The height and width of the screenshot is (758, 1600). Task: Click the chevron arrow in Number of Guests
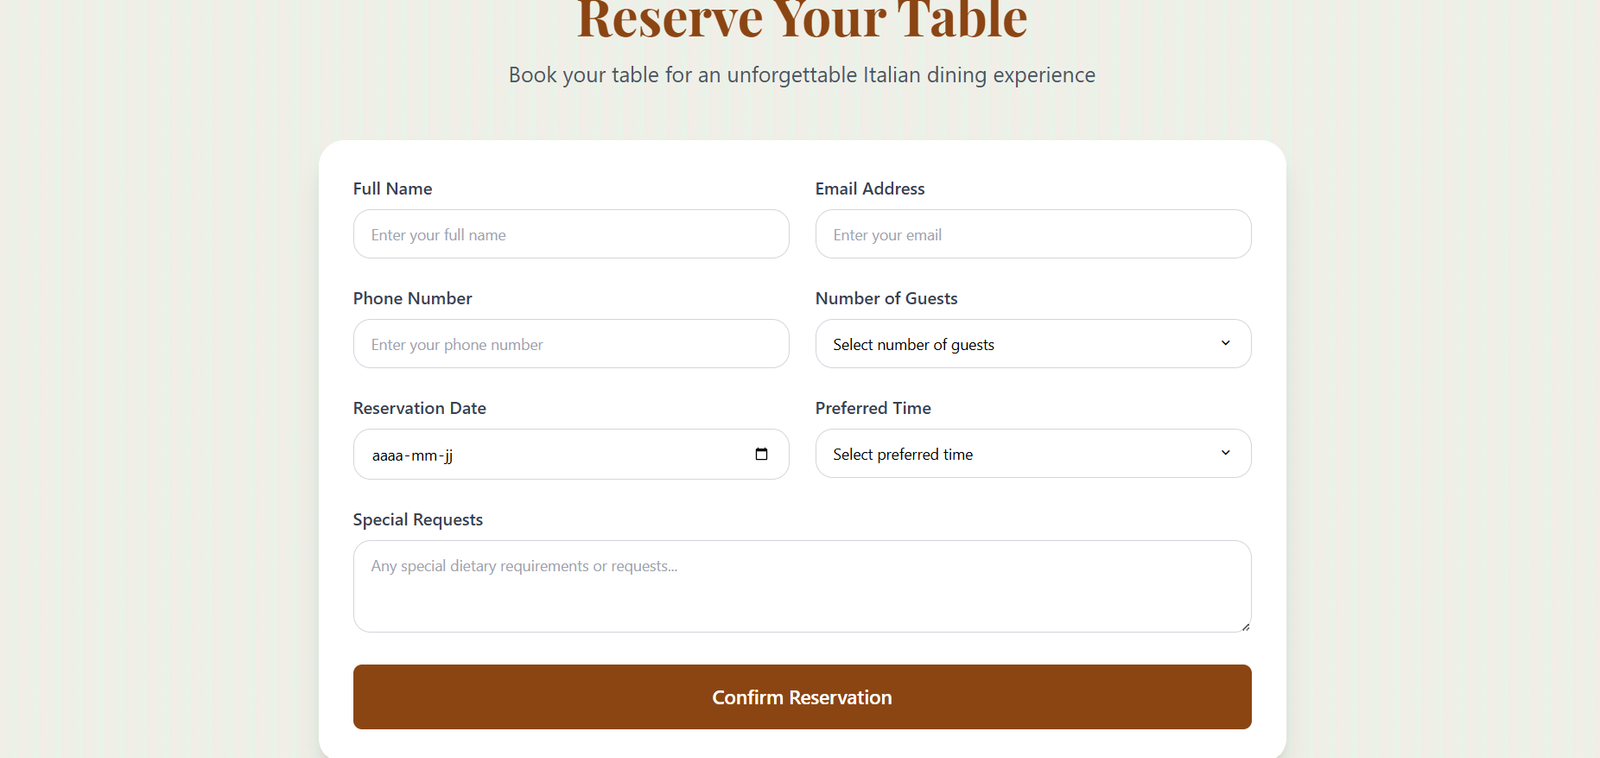coord(1225,343)
